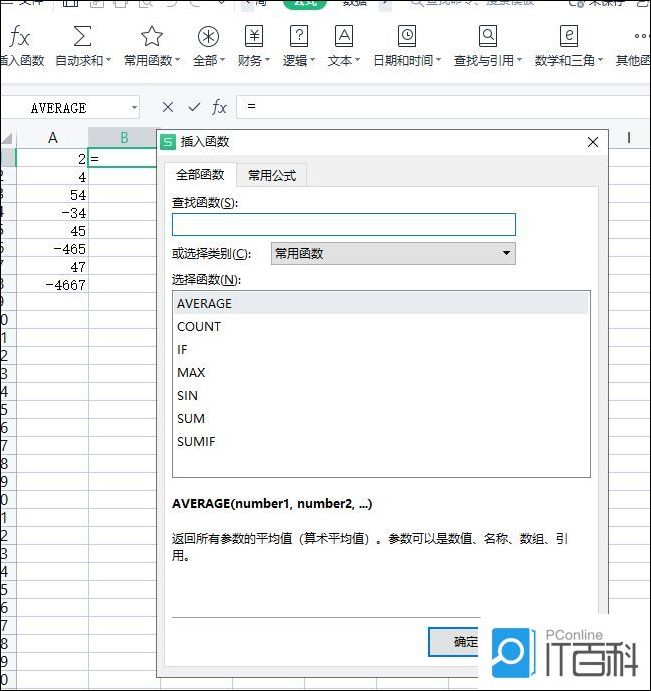Open the Text functions A icon
The image size is (651, 691).
344,36
